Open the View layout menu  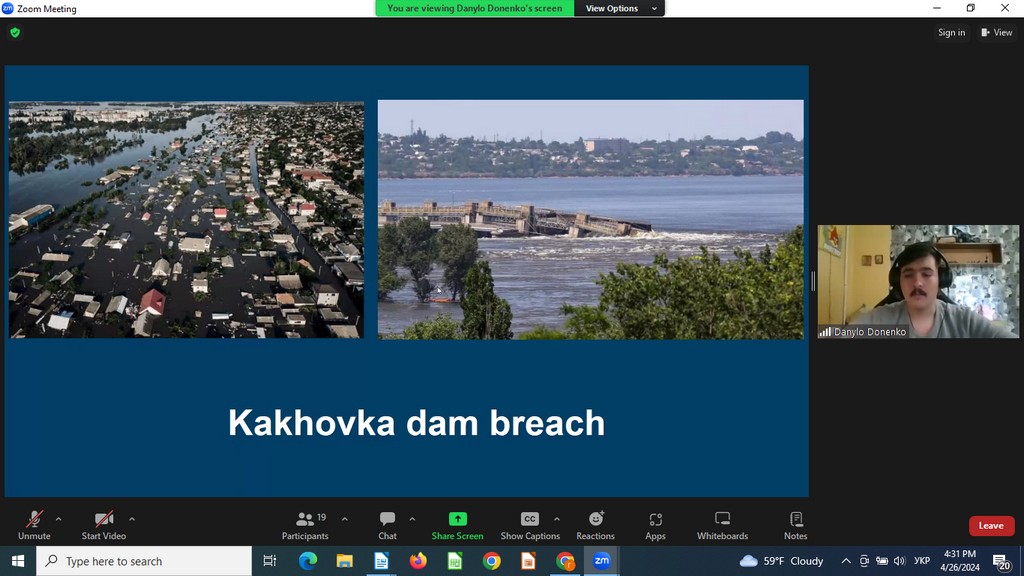click(x=997, y=32)
